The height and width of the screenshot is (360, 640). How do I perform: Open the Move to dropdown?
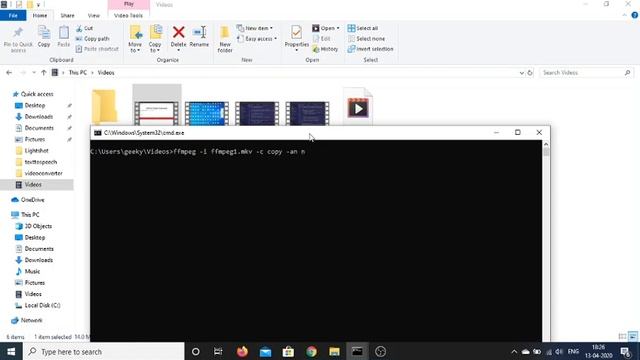click(x=135, y=39)
